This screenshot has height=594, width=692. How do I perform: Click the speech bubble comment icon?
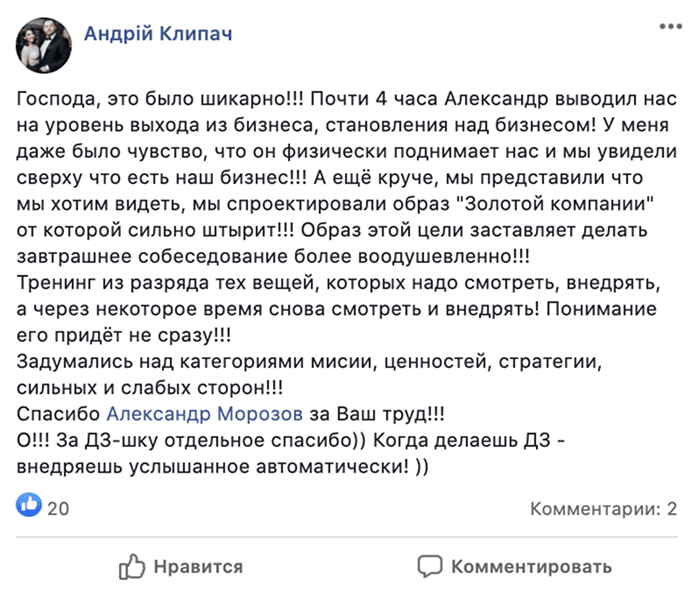coord(429,566)
